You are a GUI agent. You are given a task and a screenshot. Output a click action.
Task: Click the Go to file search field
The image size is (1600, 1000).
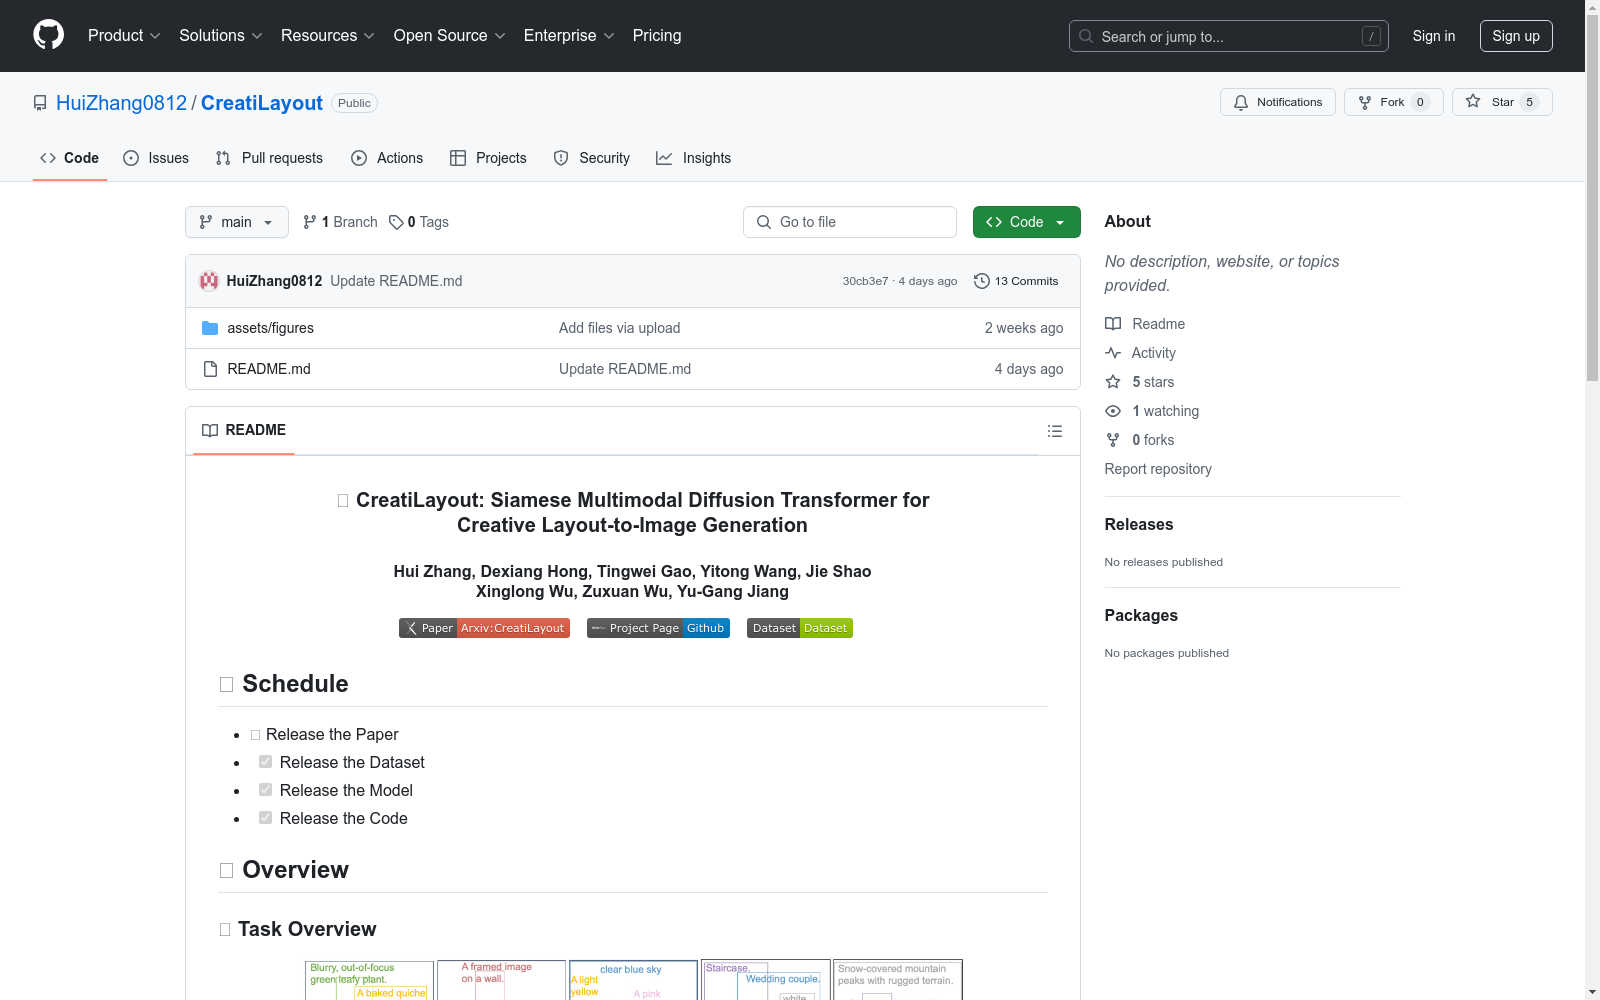tap(850, 222)
